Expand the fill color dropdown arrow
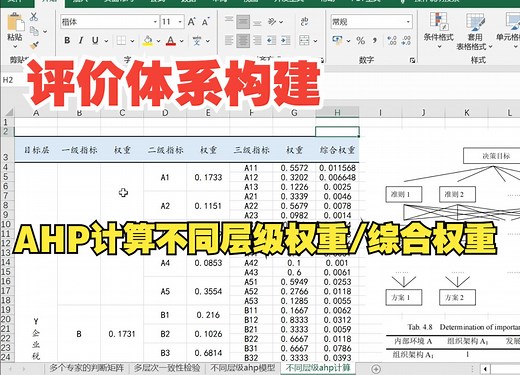Screen dimensions: 520x375 pyautogui.click(x=158, y=41)
